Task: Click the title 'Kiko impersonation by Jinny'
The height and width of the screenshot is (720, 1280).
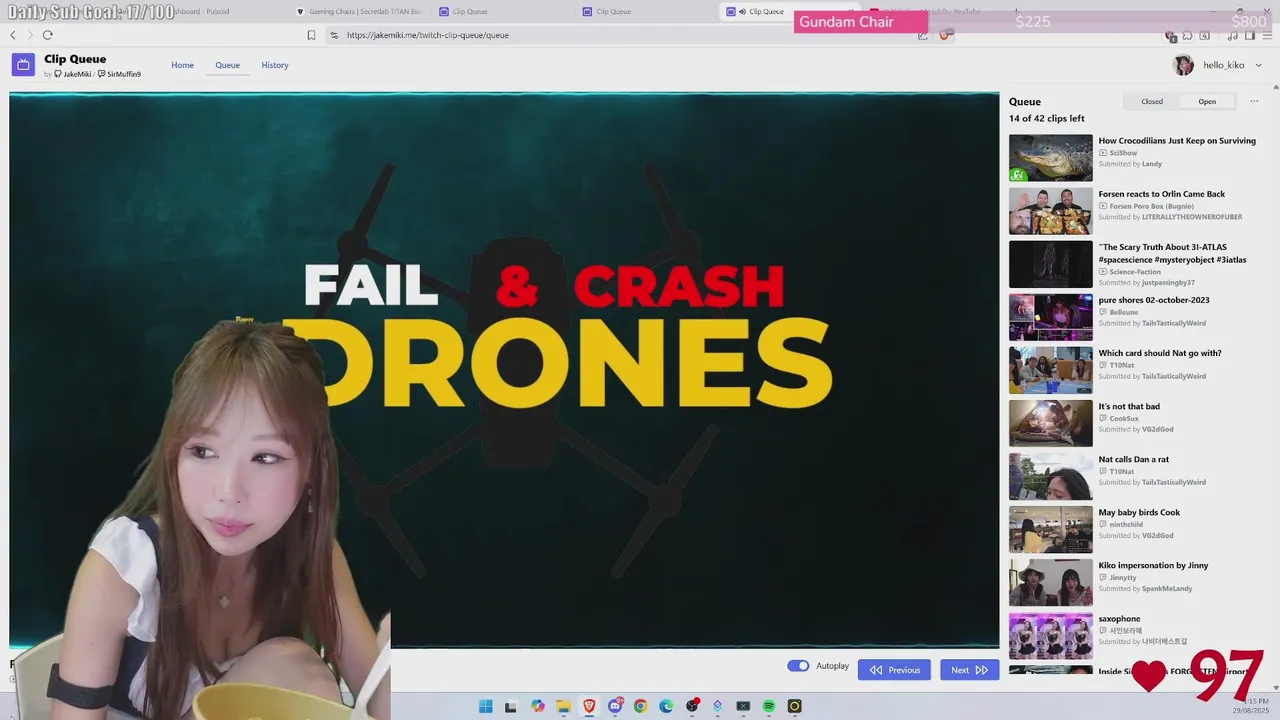Action: click(1153, 565)
